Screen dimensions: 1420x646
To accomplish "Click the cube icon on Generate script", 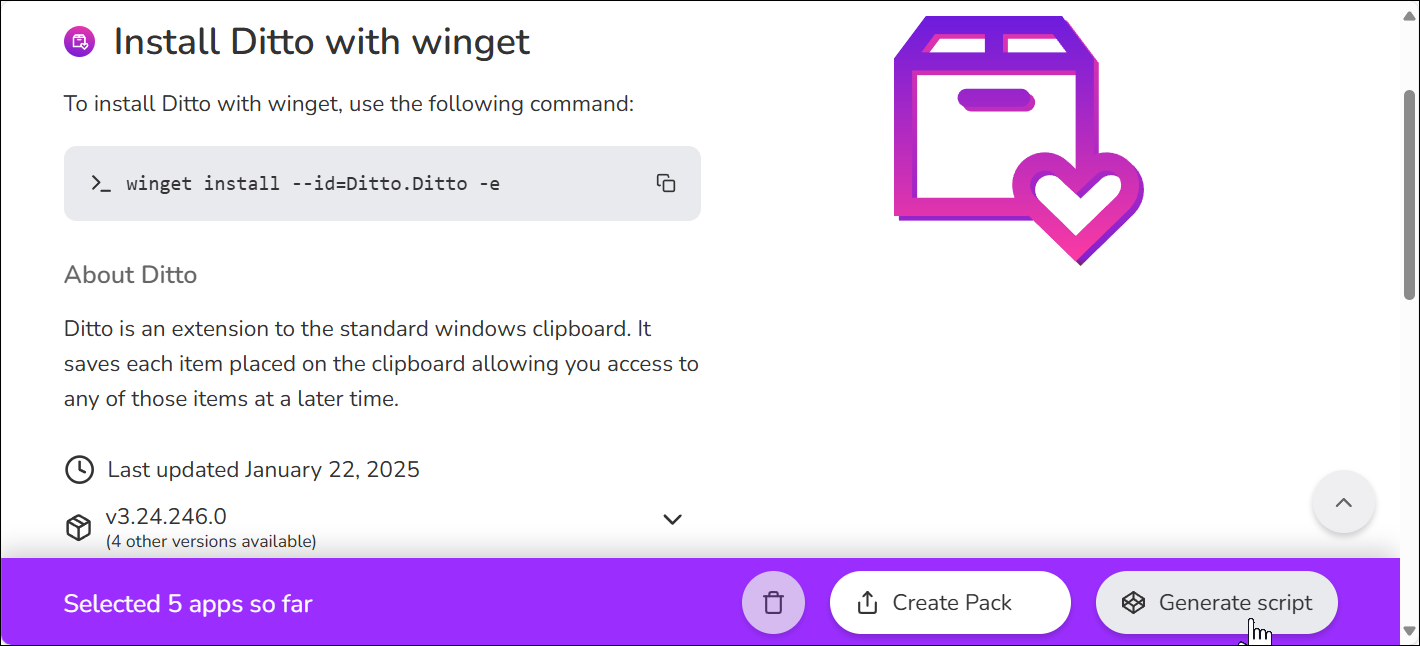I will point(1133,603).
